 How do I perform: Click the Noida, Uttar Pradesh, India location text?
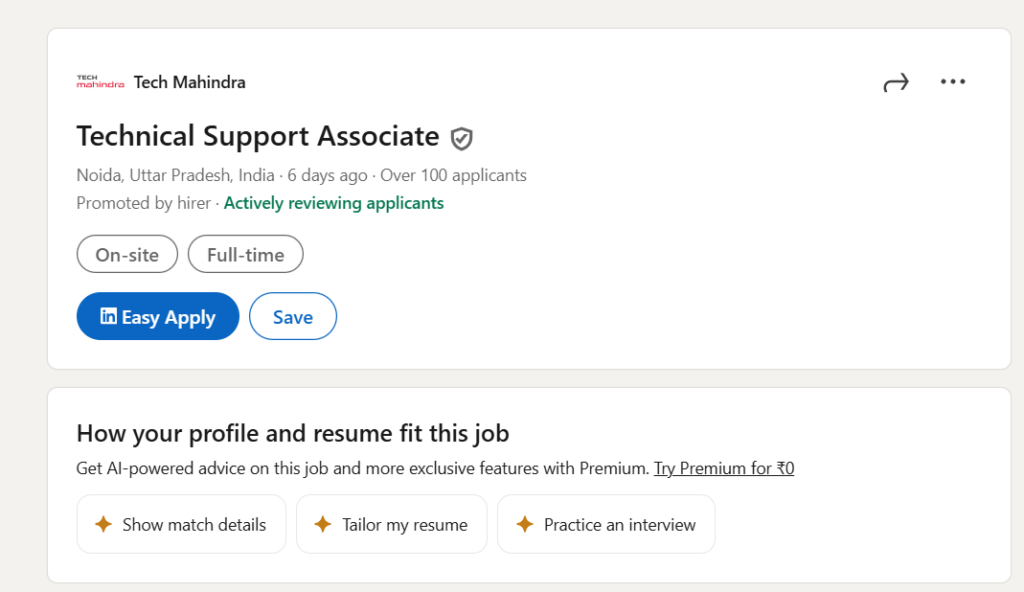(175, 175)
